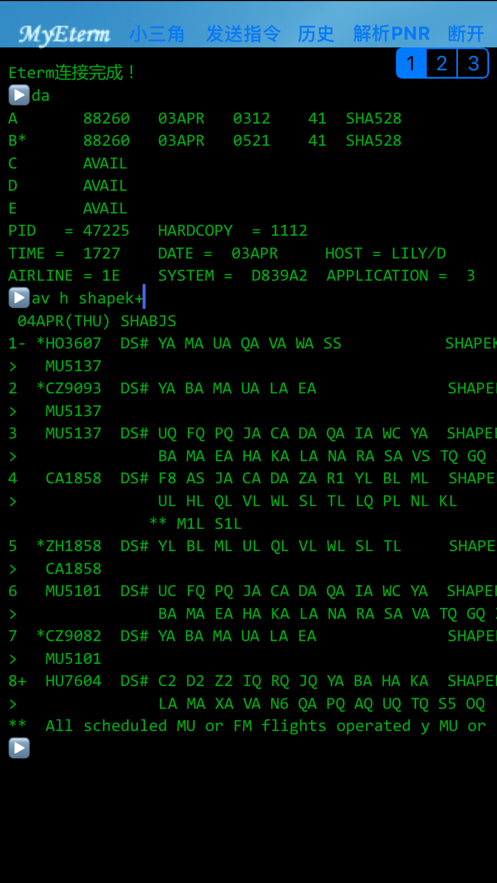Tap the 04APR(THU) SHABJS header
497x883 pixels.
click(97, 322)
